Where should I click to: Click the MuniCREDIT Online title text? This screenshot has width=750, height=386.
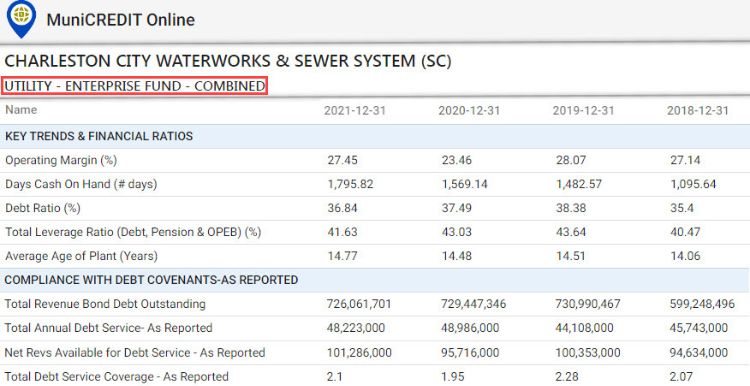click(121, 20)
